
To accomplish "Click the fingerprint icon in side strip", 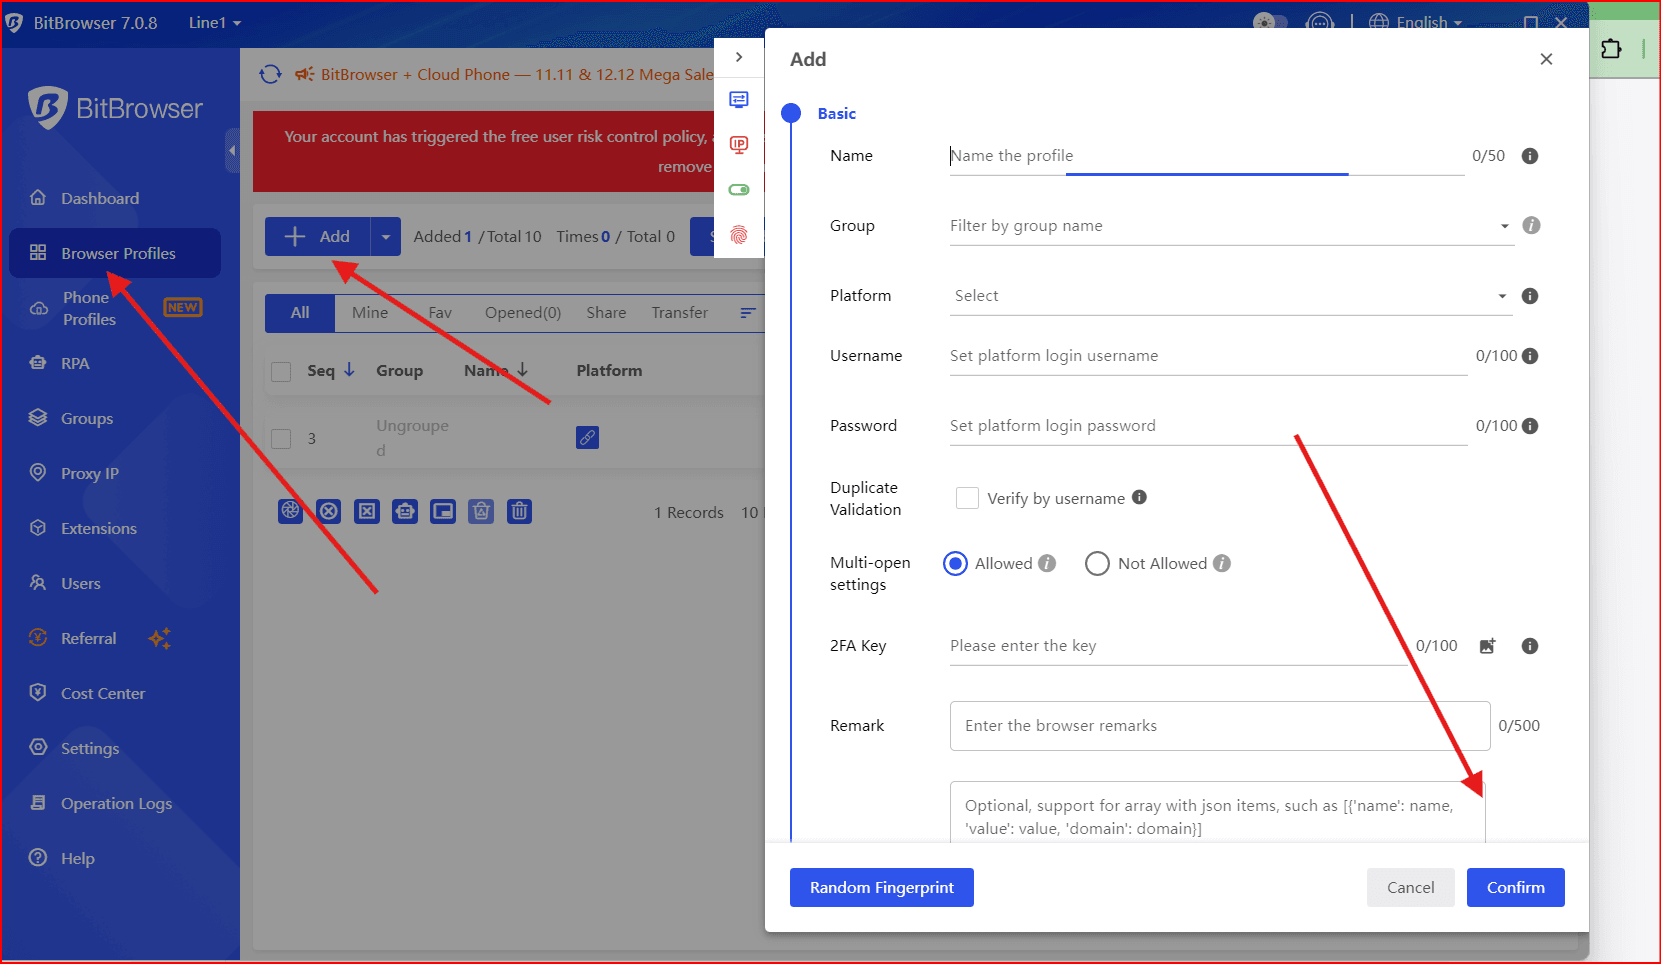I will pos(739,235).
